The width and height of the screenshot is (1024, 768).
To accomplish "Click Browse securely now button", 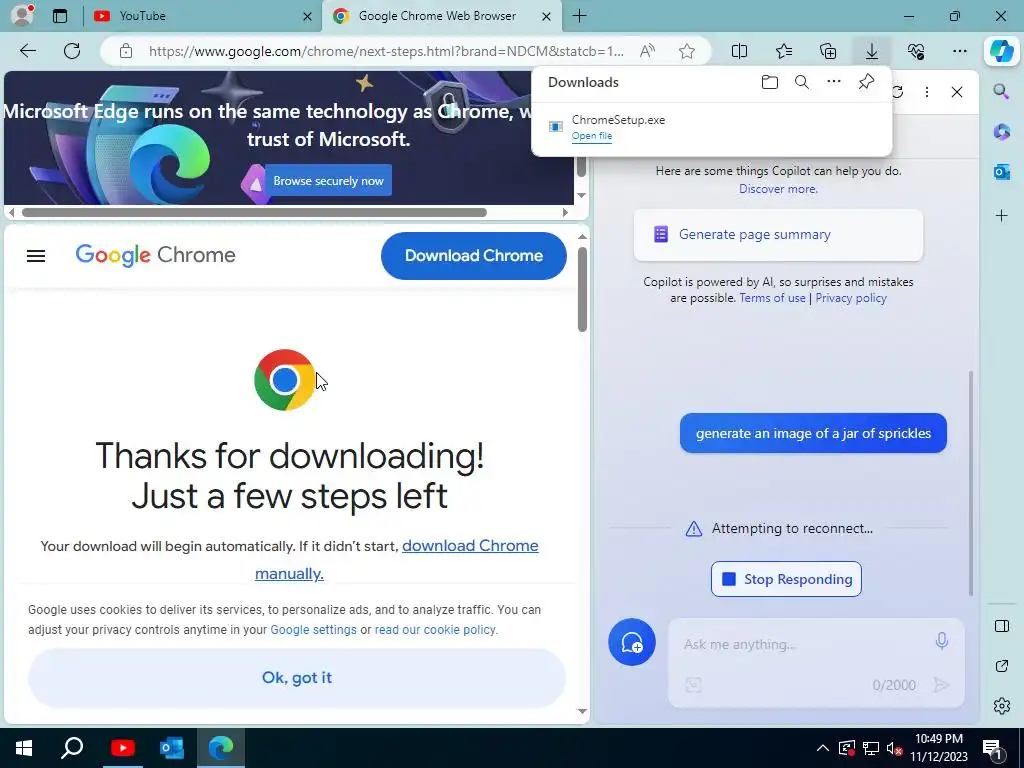I will point(328,180).
